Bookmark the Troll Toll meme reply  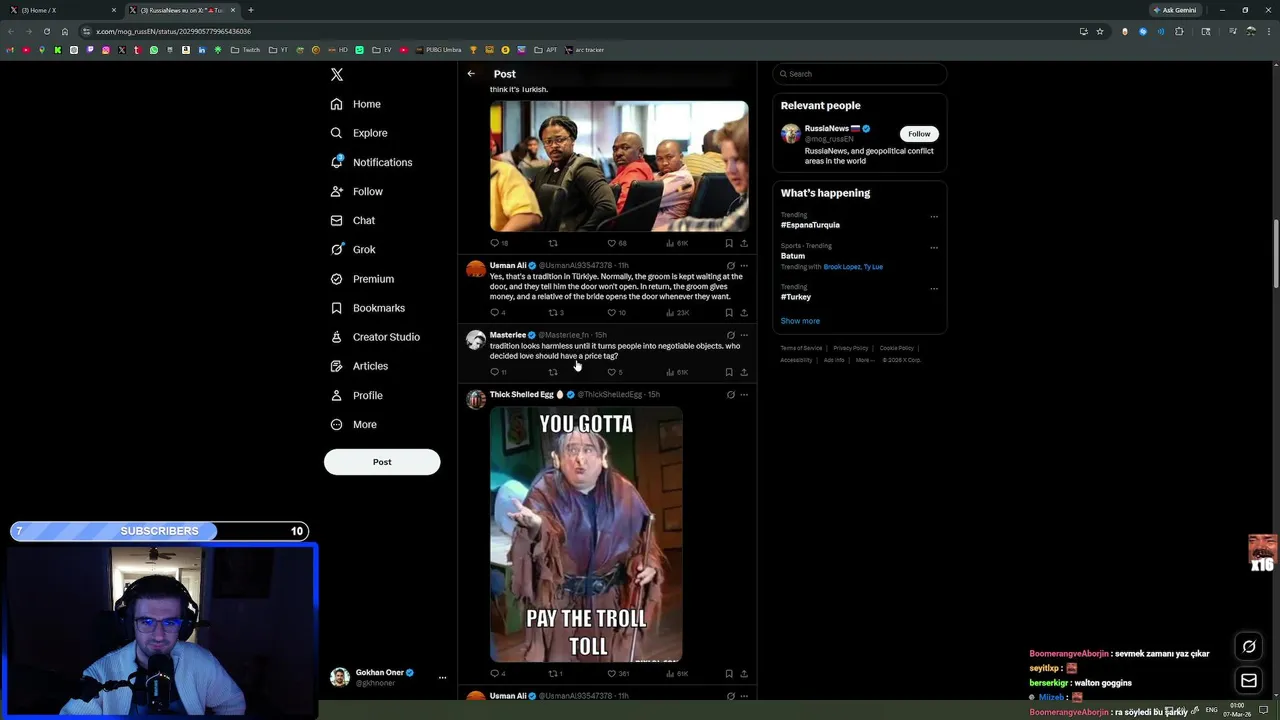pyautogui.click(x=729, y=674)
